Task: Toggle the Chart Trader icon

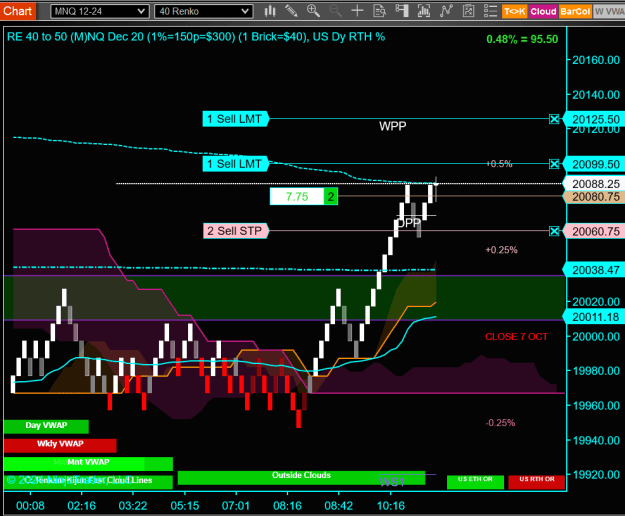Action: coord(402,11)
